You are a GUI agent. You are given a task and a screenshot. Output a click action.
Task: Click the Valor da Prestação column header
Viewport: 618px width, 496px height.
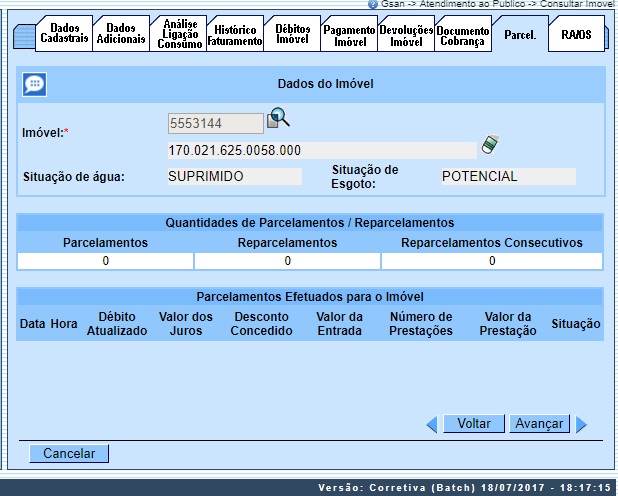click(x=508, y=324)
